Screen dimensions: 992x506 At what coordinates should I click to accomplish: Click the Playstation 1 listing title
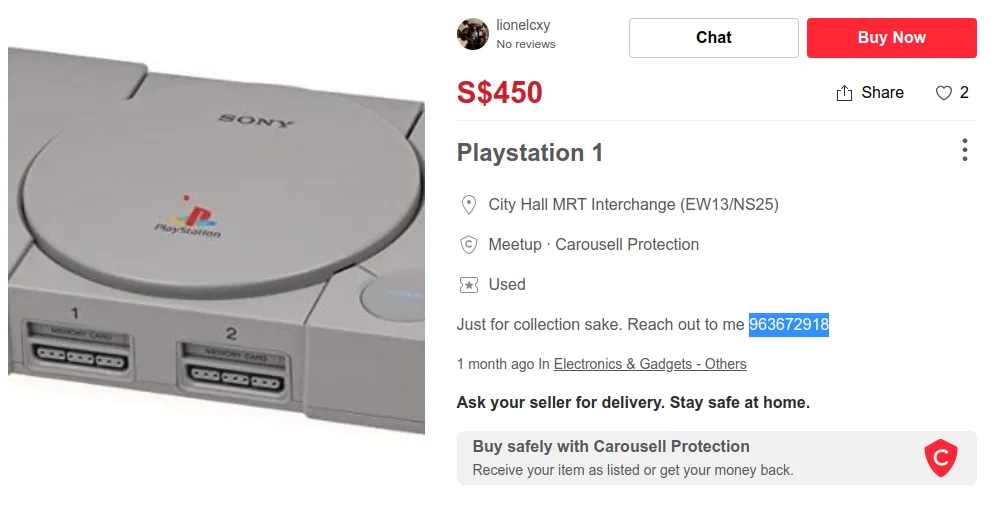pos(530,153)
